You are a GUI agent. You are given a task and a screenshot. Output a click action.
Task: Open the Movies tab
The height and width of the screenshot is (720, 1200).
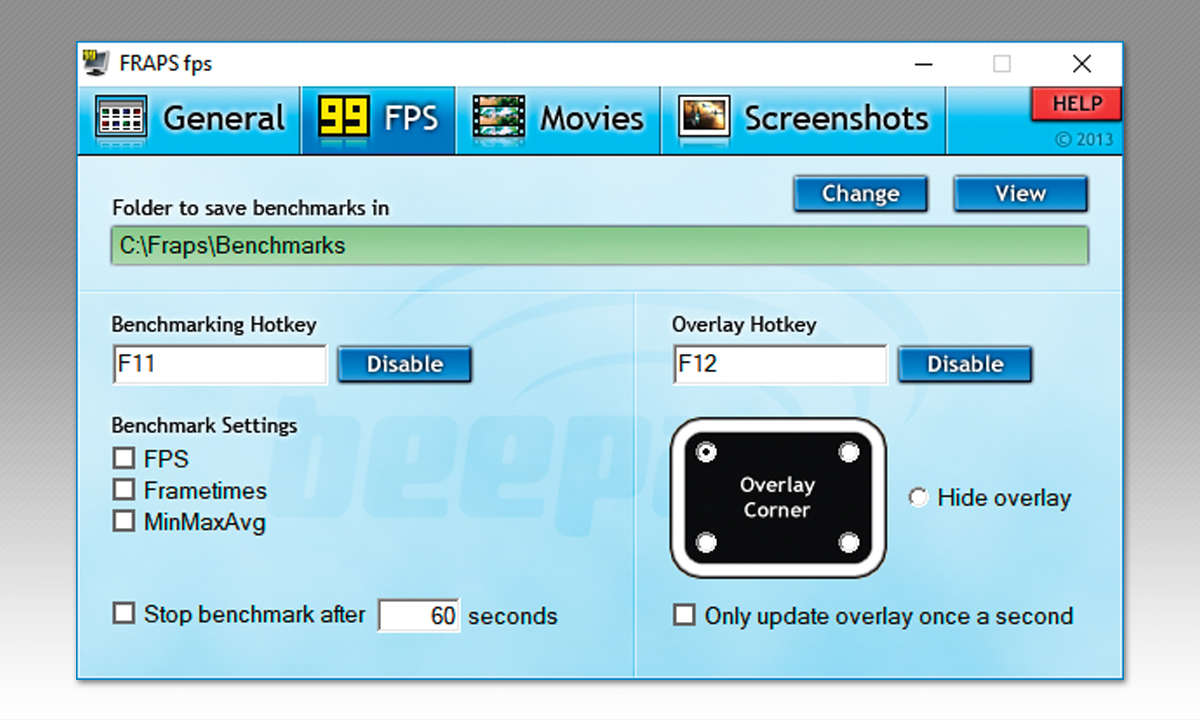(x=558, y=119)
